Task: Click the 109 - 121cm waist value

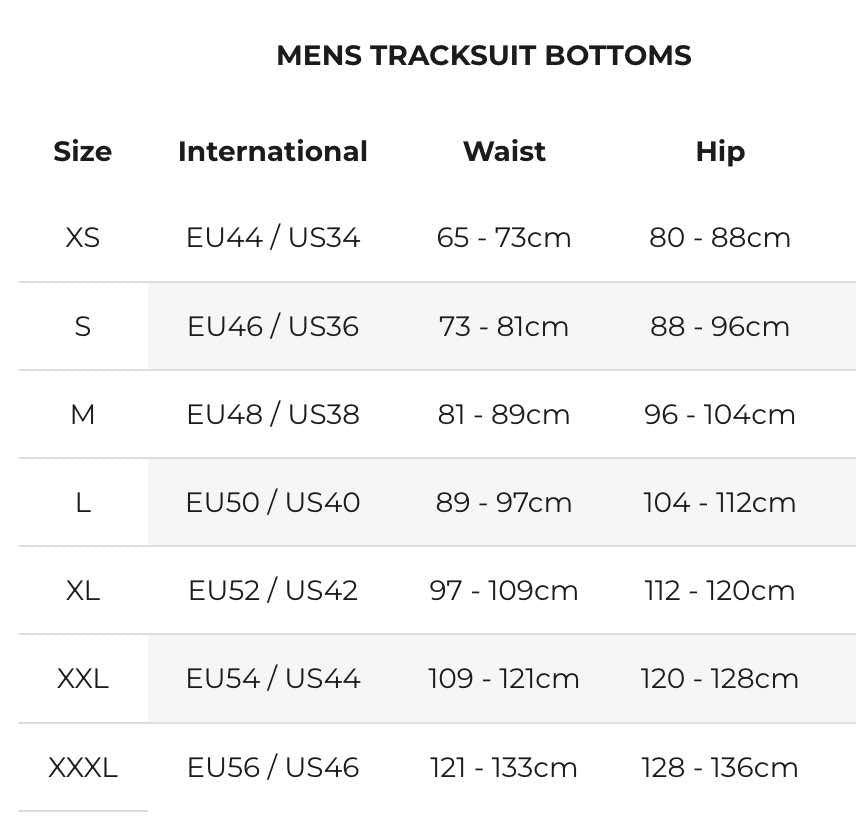Action: coord(504,679)
